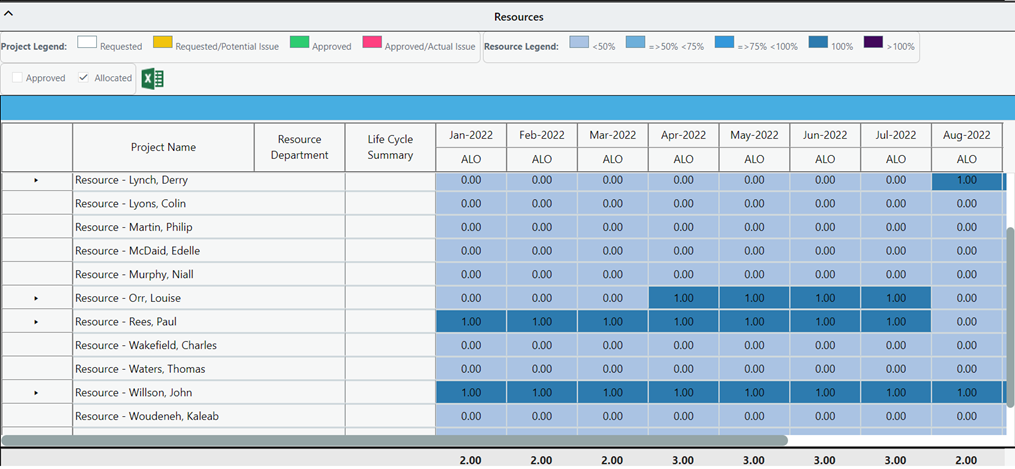The image size is (1015, 469).
Task: Click the Resource Department column header
Action: (x=300, y=147)
